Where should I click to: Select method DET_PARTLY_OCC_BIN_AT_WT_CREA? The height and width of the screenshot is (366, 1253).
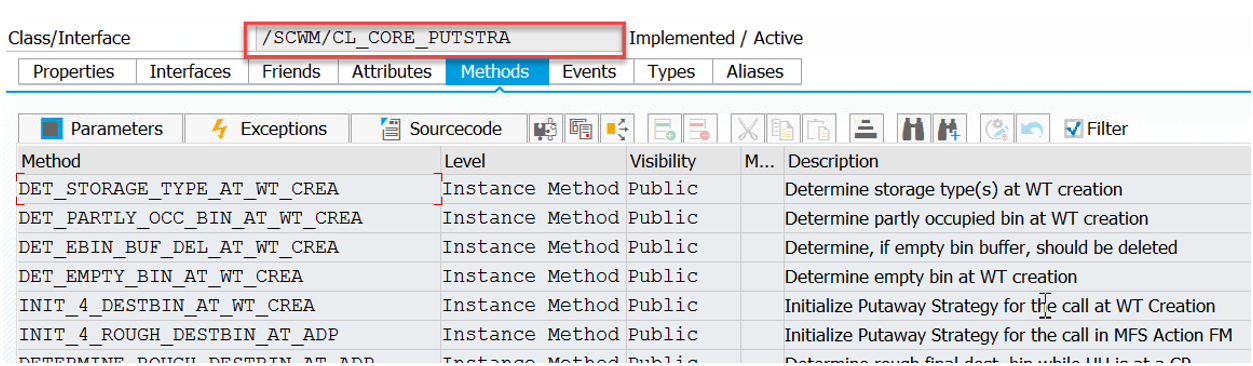[229, 218]
